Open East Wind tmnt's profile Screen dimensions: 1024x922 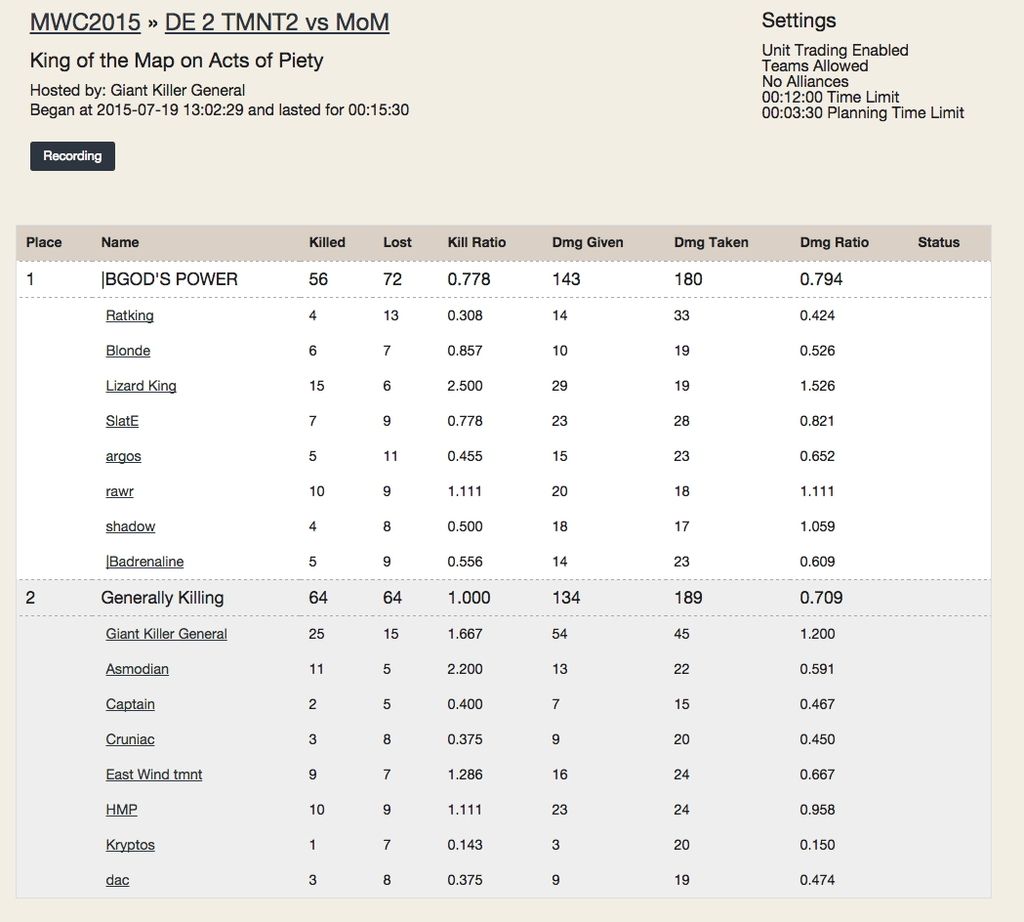[154, 774]
